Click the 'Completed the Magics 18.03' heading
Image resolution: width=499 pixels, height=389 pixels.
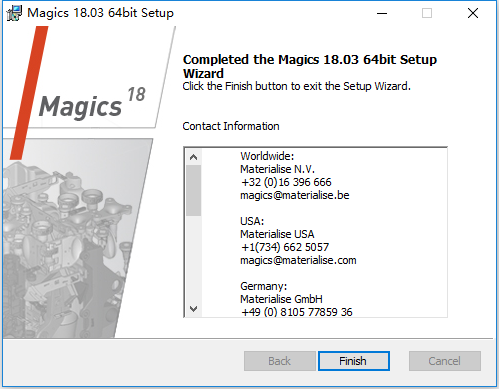[x=310, y=66]
